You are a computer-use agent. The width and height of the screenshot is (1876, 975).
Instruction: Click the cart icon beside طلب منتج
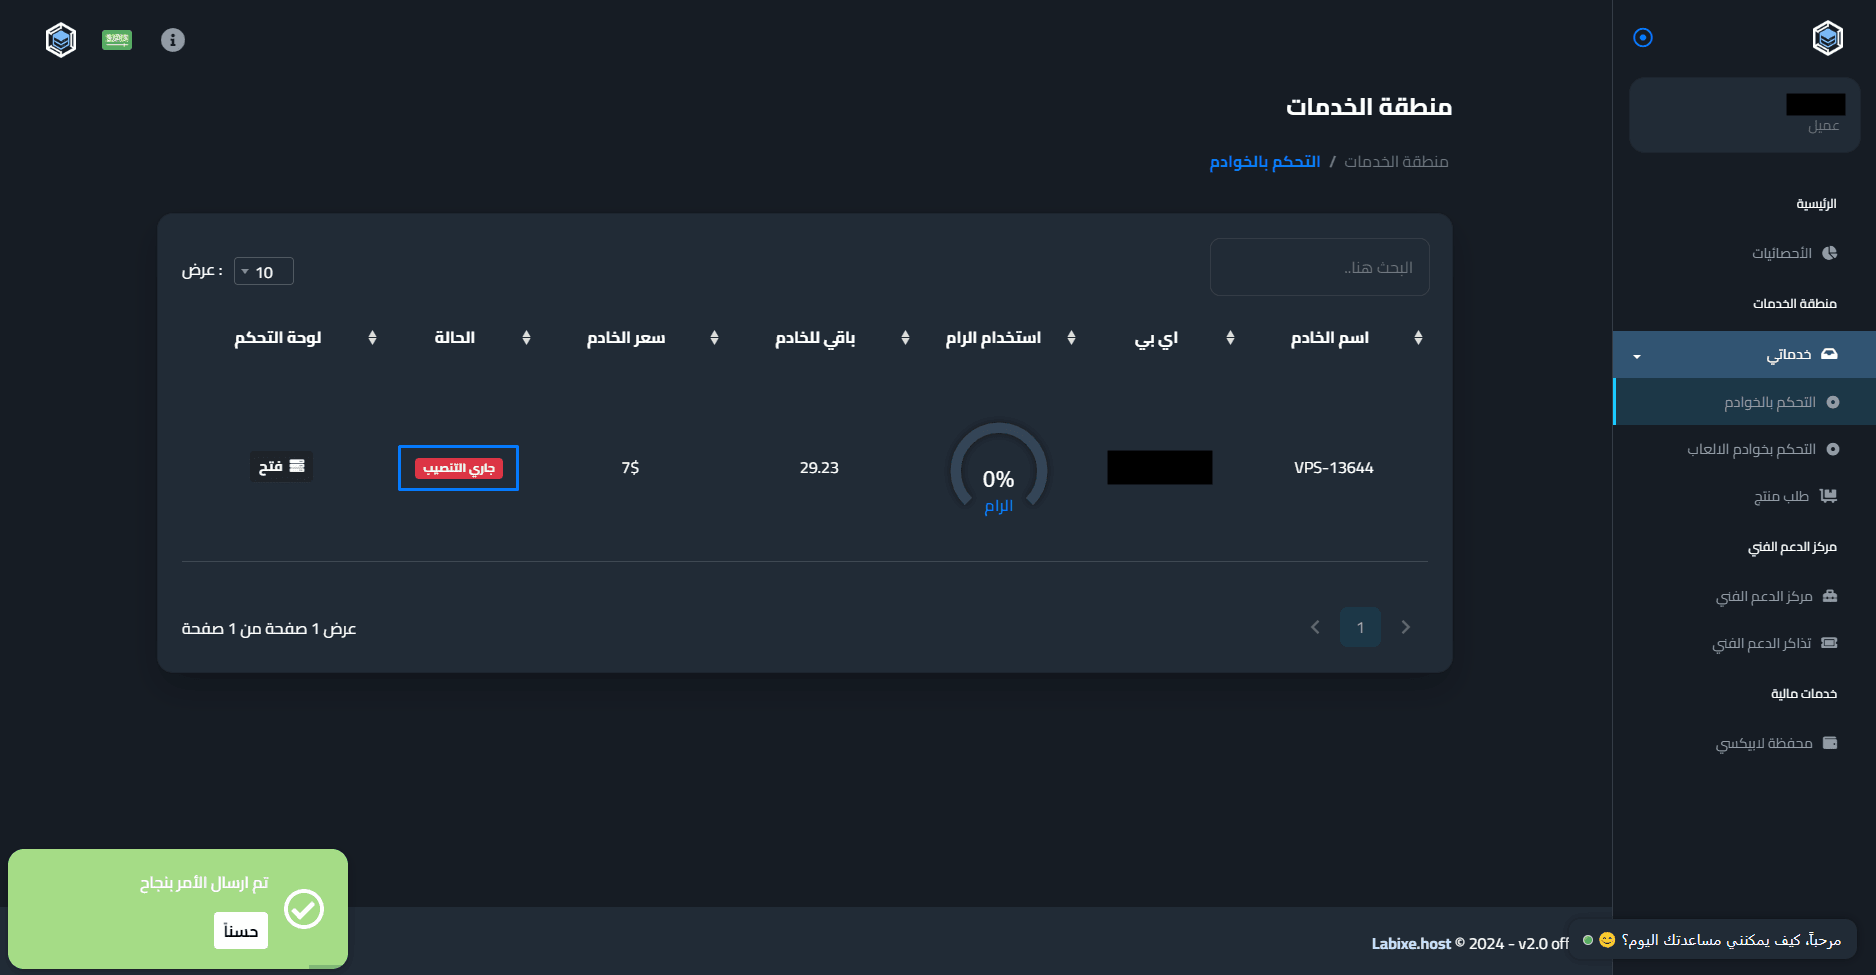point(1829,496)
